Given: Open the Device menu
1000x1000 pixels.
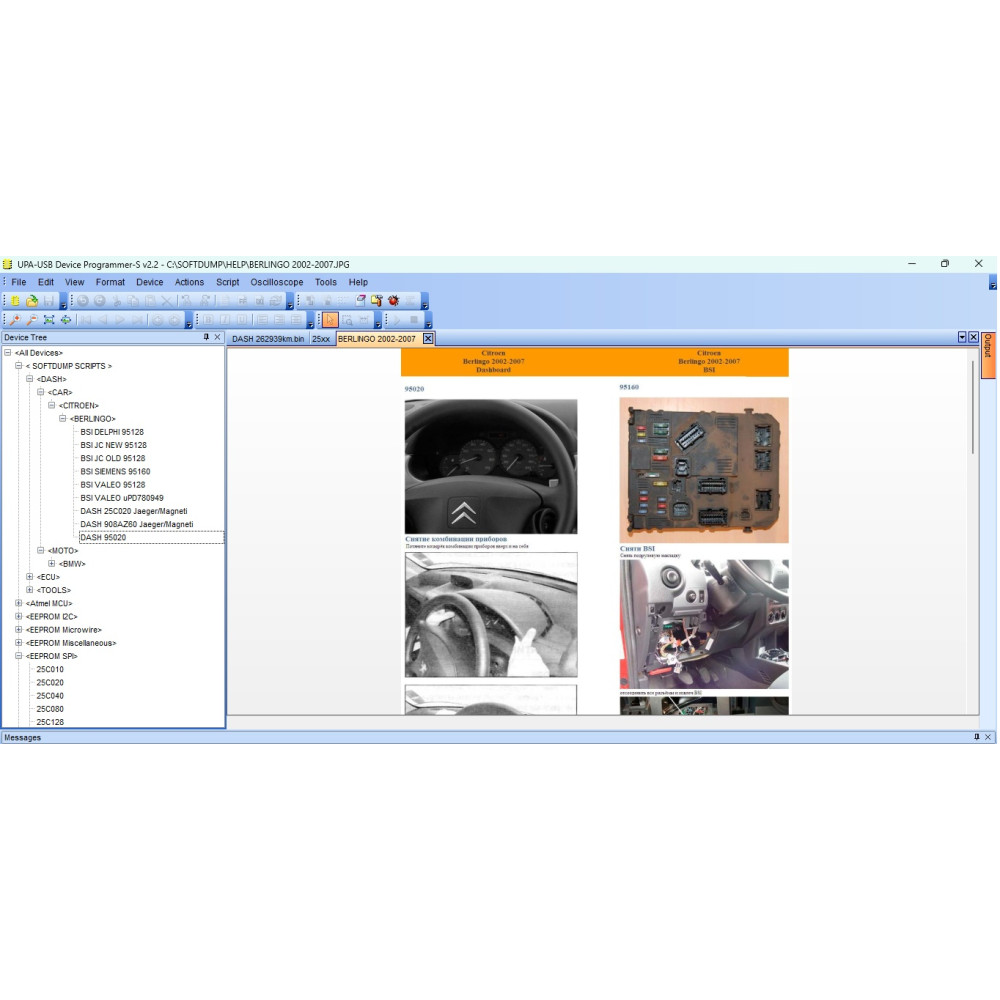Looking at the screenshot, I should [x=150, y=282].
